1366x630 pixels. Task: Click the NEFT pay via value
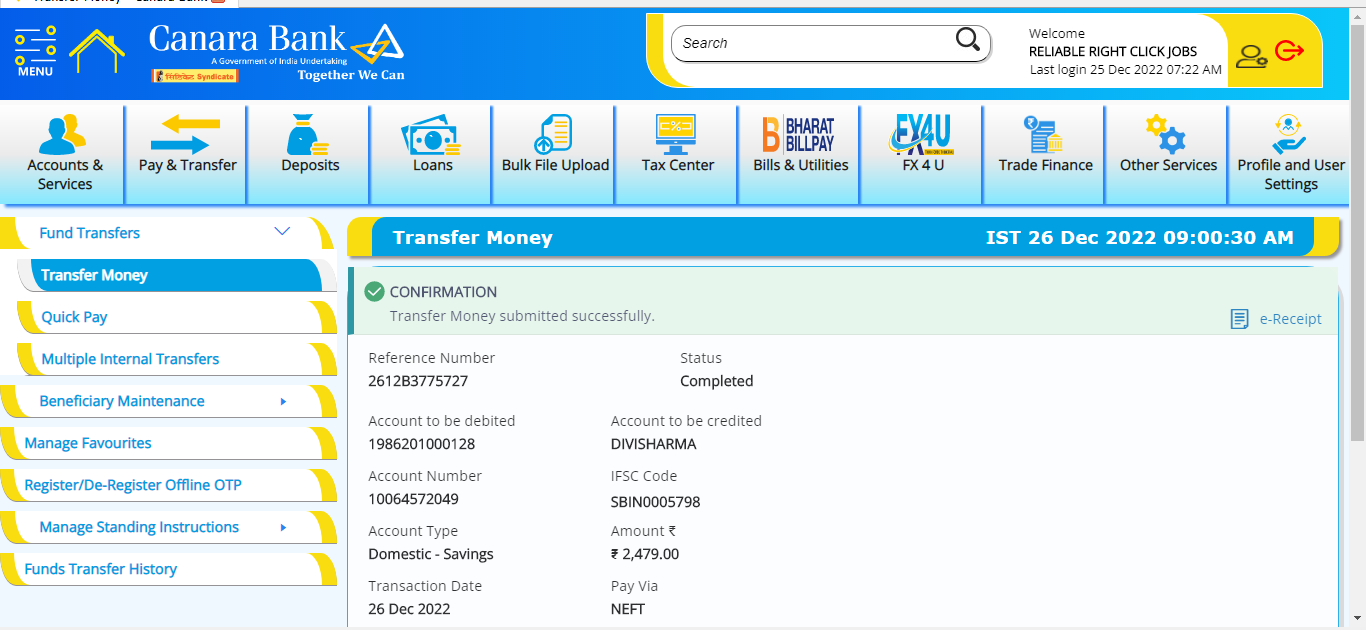pos(628,609)
